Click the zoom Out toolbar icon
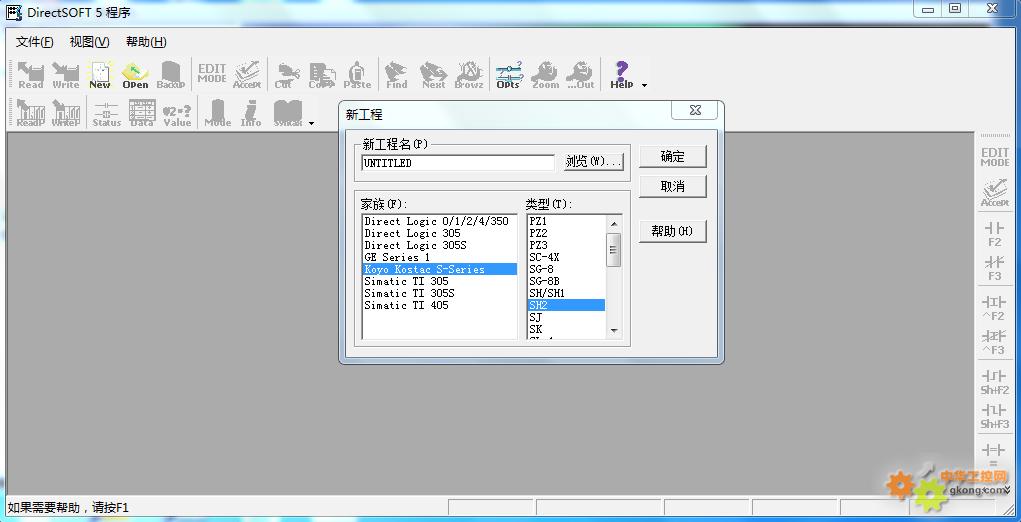1021x522 pixels. pos(580,75)
